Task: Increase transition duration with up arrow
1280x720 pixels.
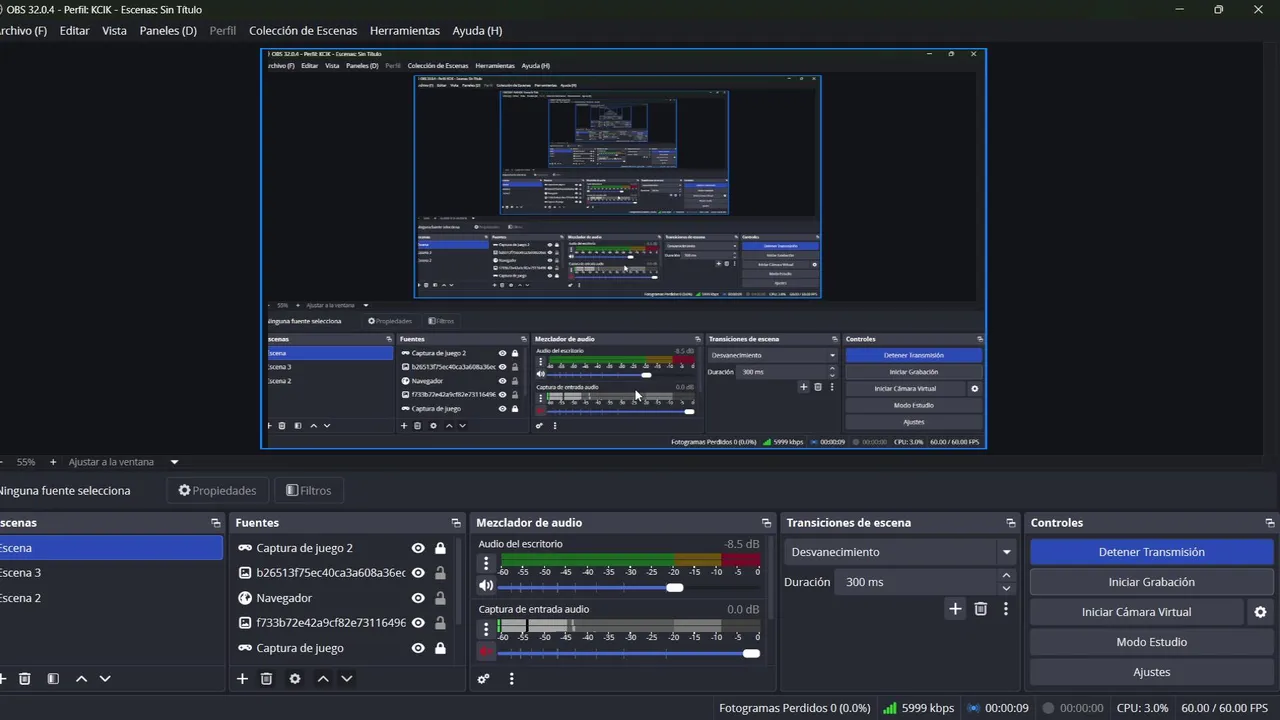Action: pos(1006,576)
